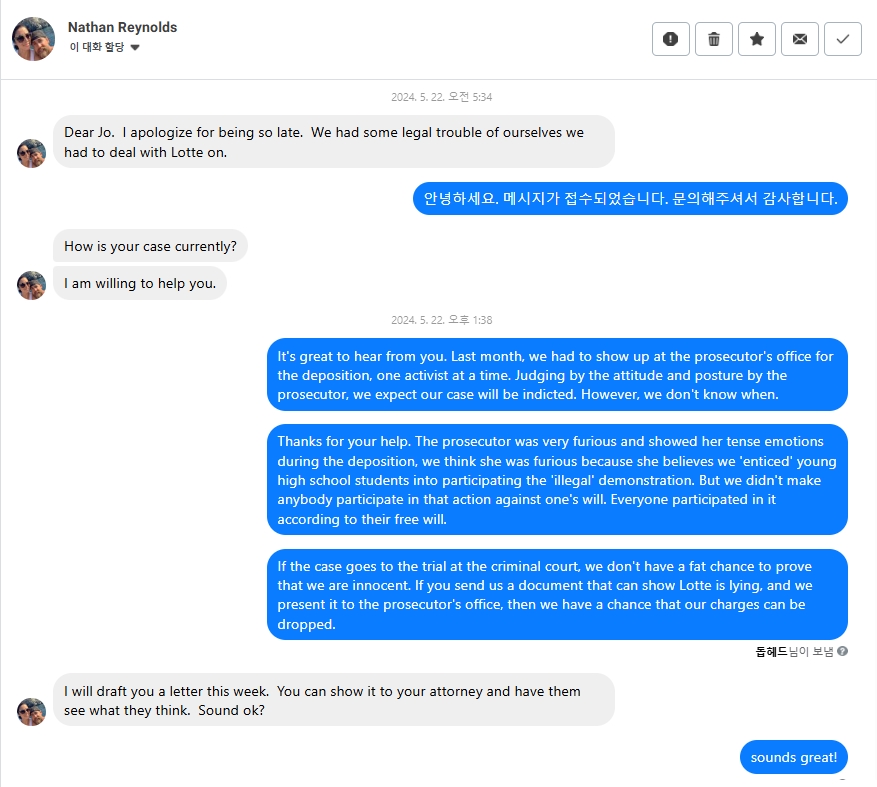Screen dimensions: 877x787
Task: Delete conversation using trash icon
Action: click(x=714, y=39)
